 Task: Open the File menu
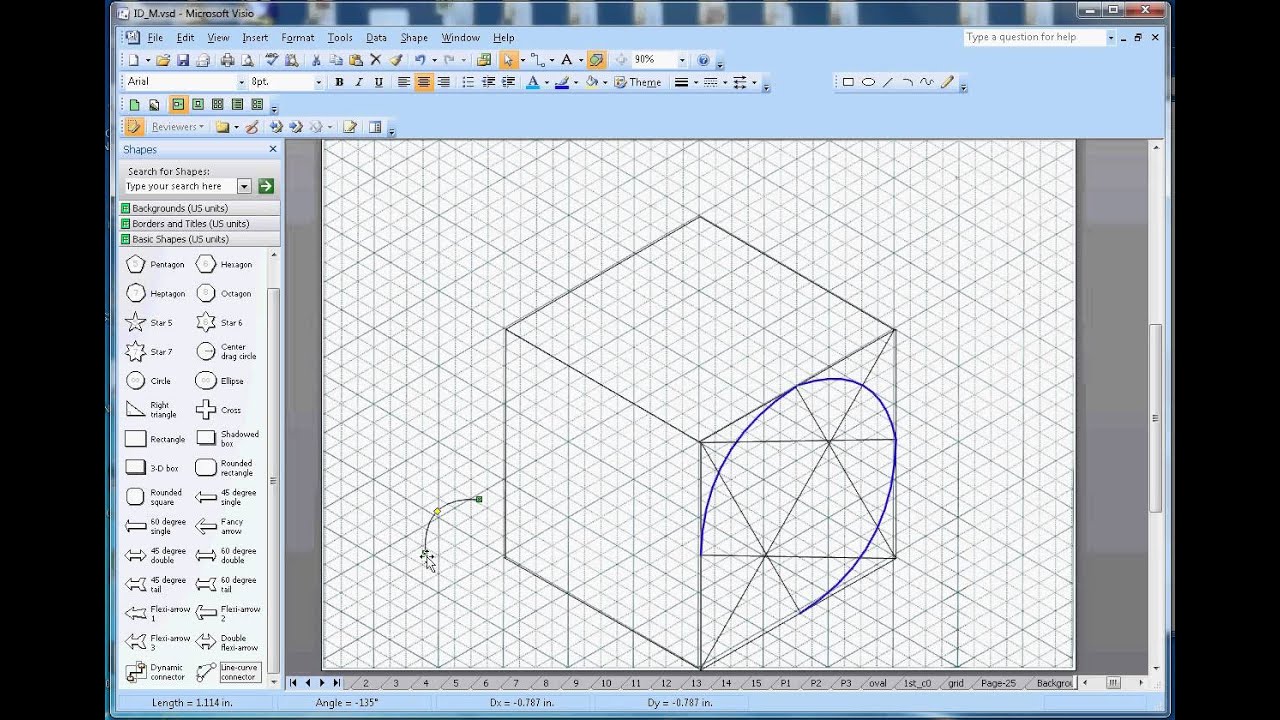(x=155, y=38)
